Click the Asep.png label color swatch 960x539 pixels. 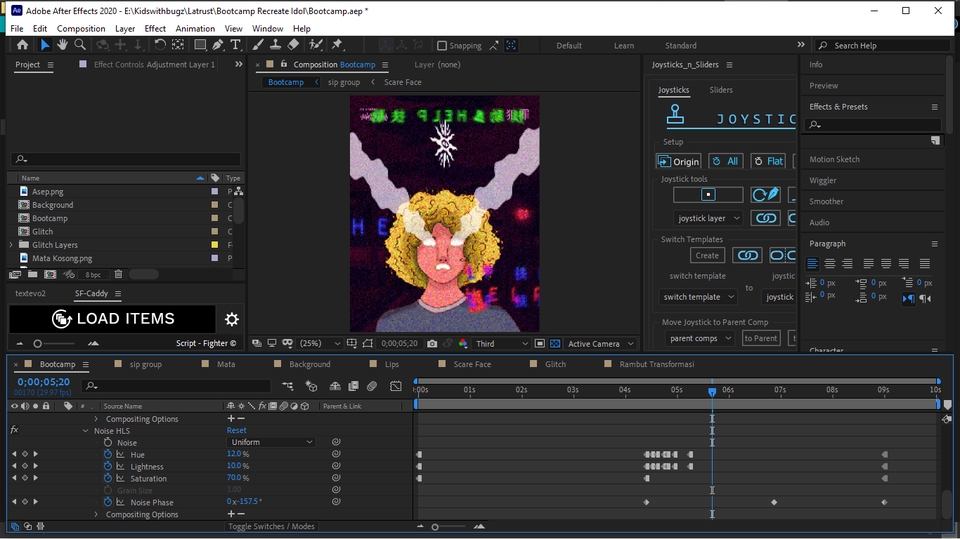click(214, 192)
